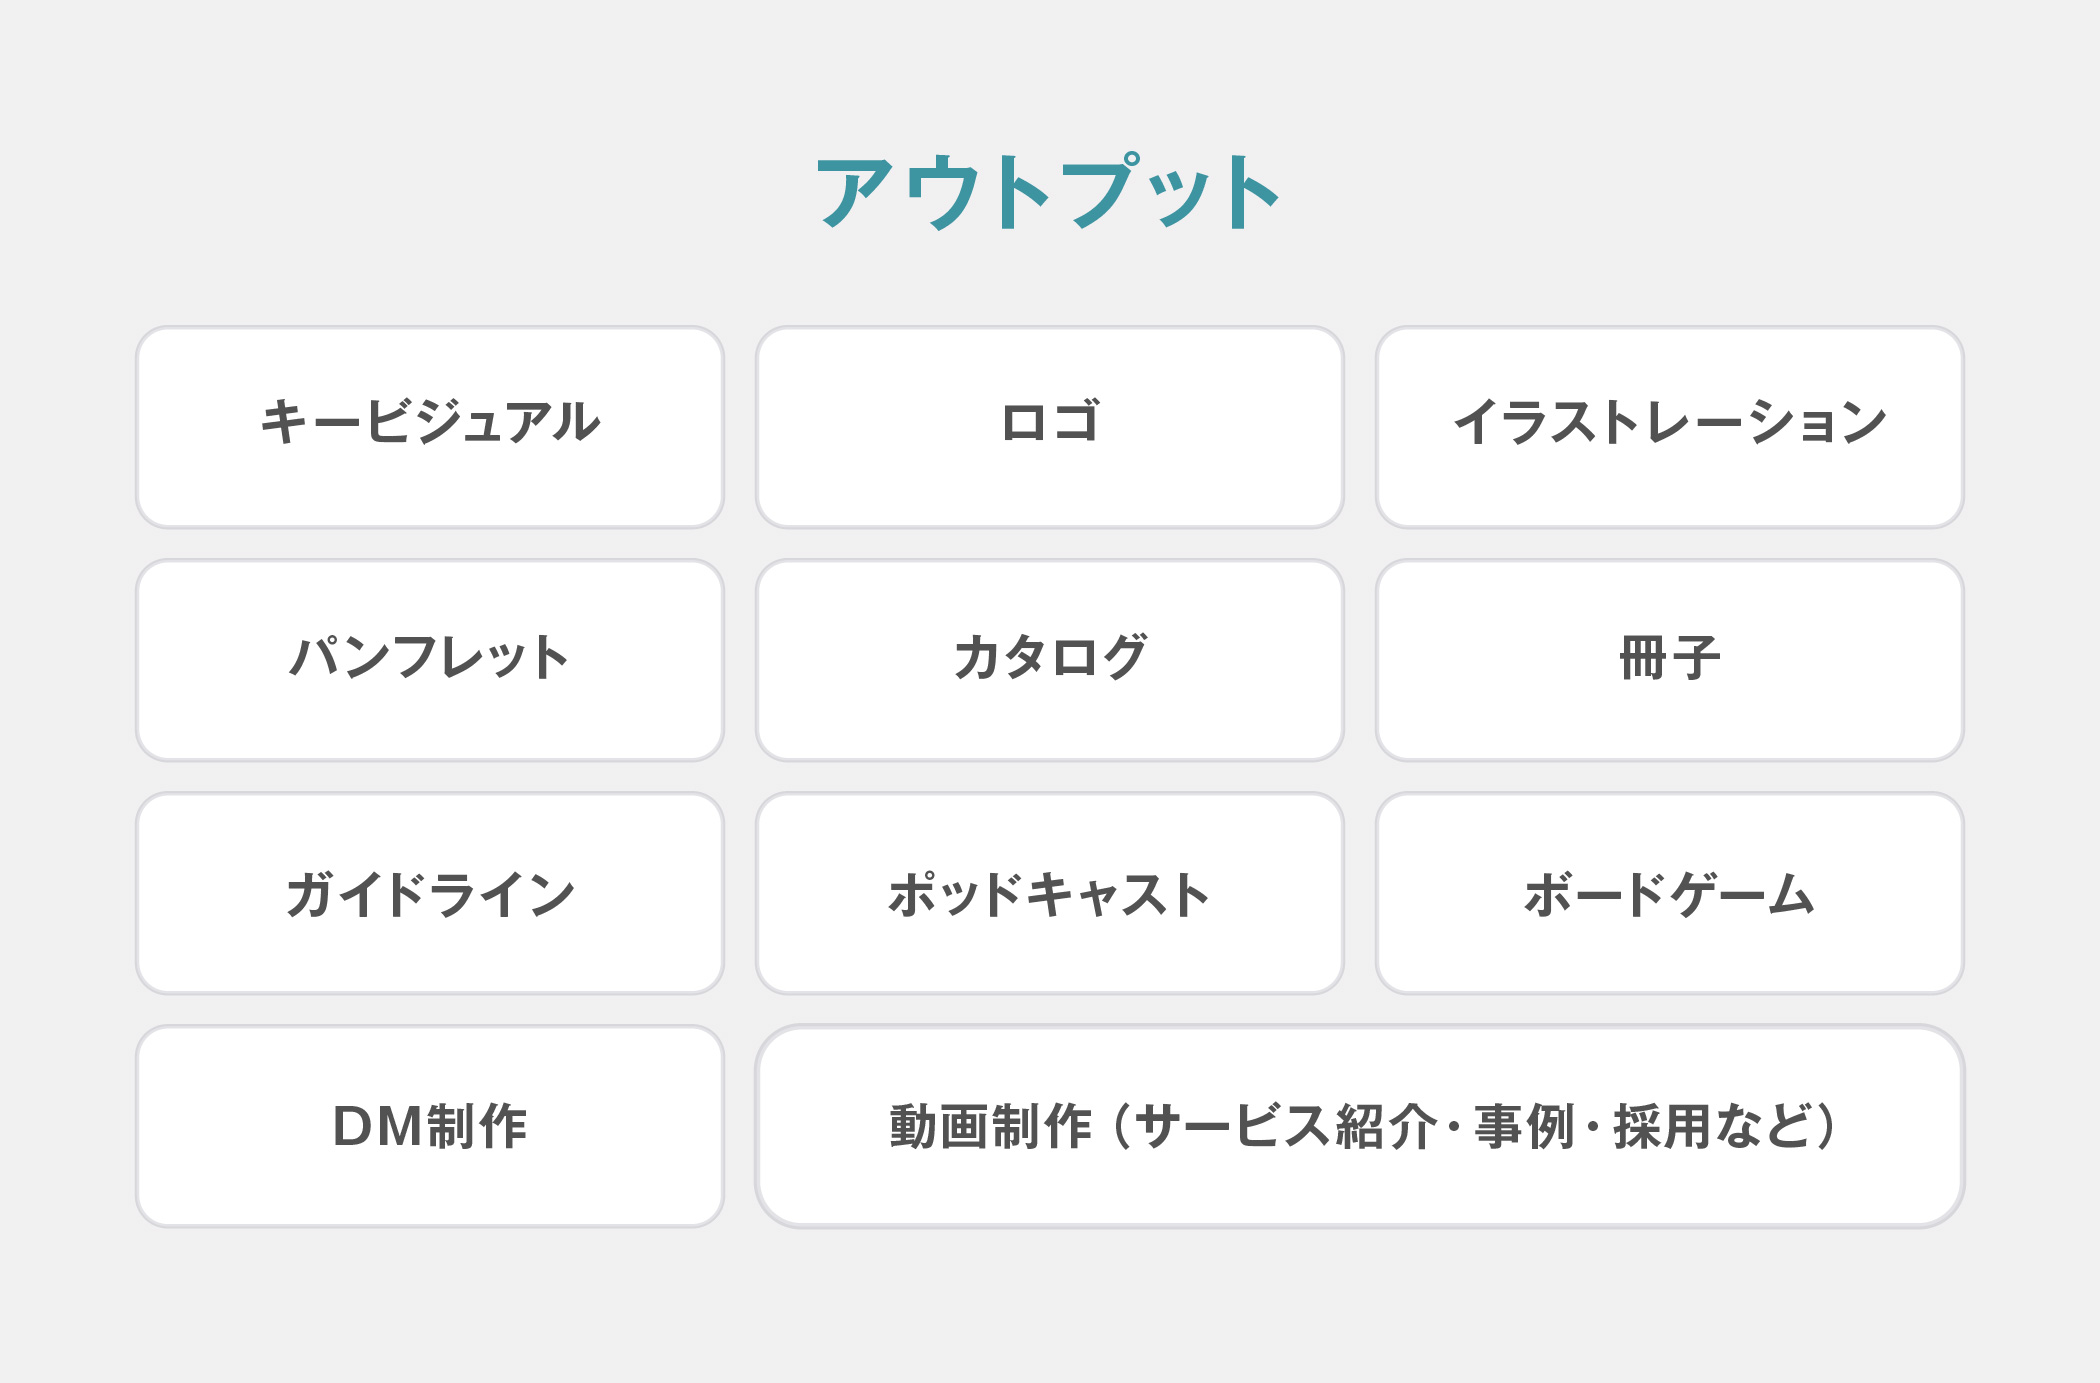Open the ガイドライン card
Screen dimensions: 2100x1383
[x=430, y=893]
